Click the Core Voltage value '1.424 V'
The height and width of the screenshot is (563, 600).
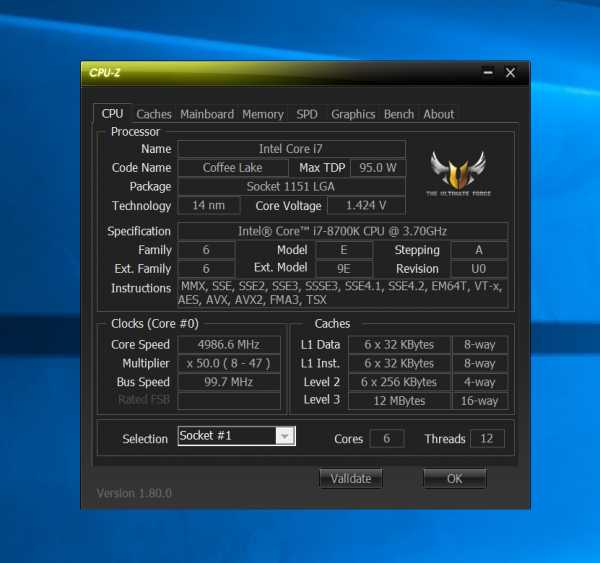366,206
